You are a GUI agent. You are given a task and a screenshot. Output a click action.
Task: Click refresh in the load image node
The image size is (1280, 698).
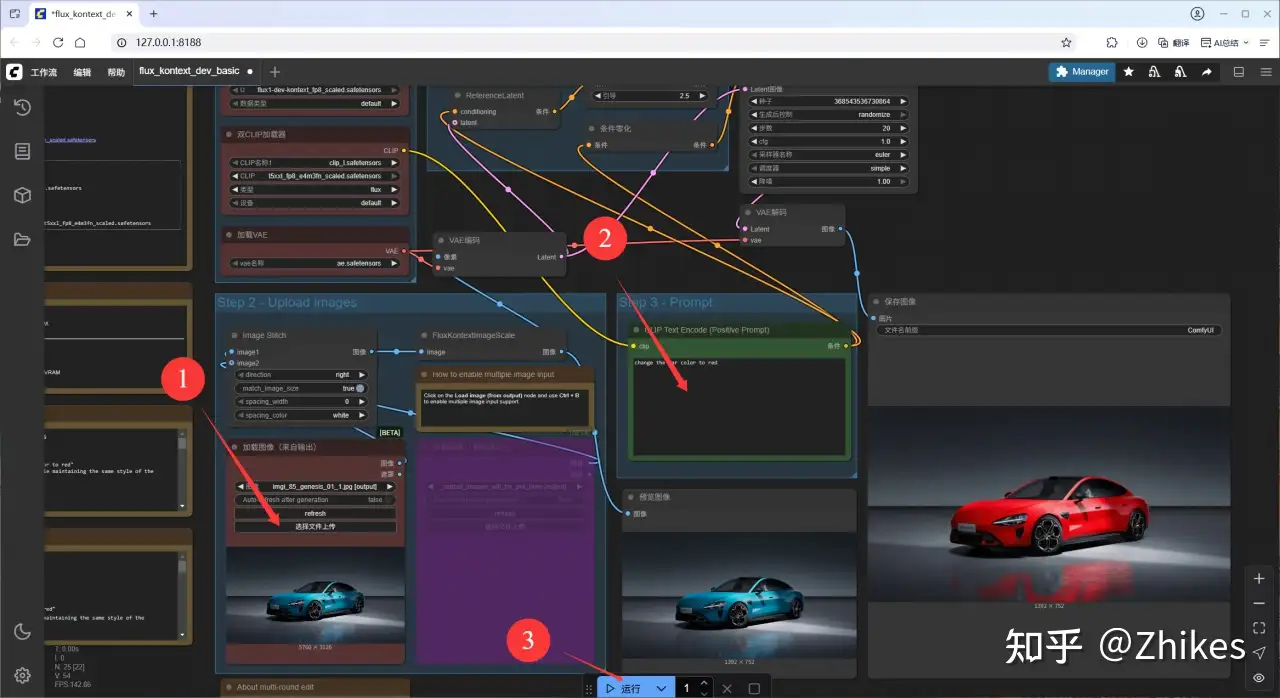(x=315, y=513)
